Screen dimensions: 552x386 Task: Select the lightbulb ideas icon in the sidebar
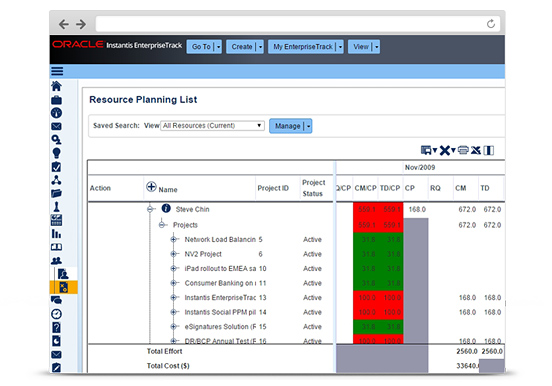coord(56,153)
